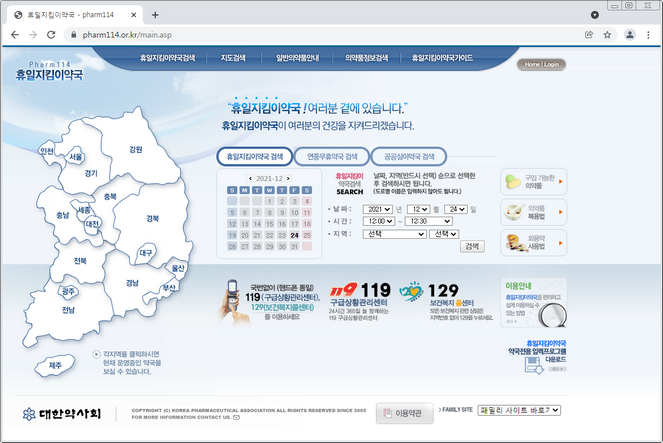Click calendar date 31
663x443 pixels.
point(294,246)
